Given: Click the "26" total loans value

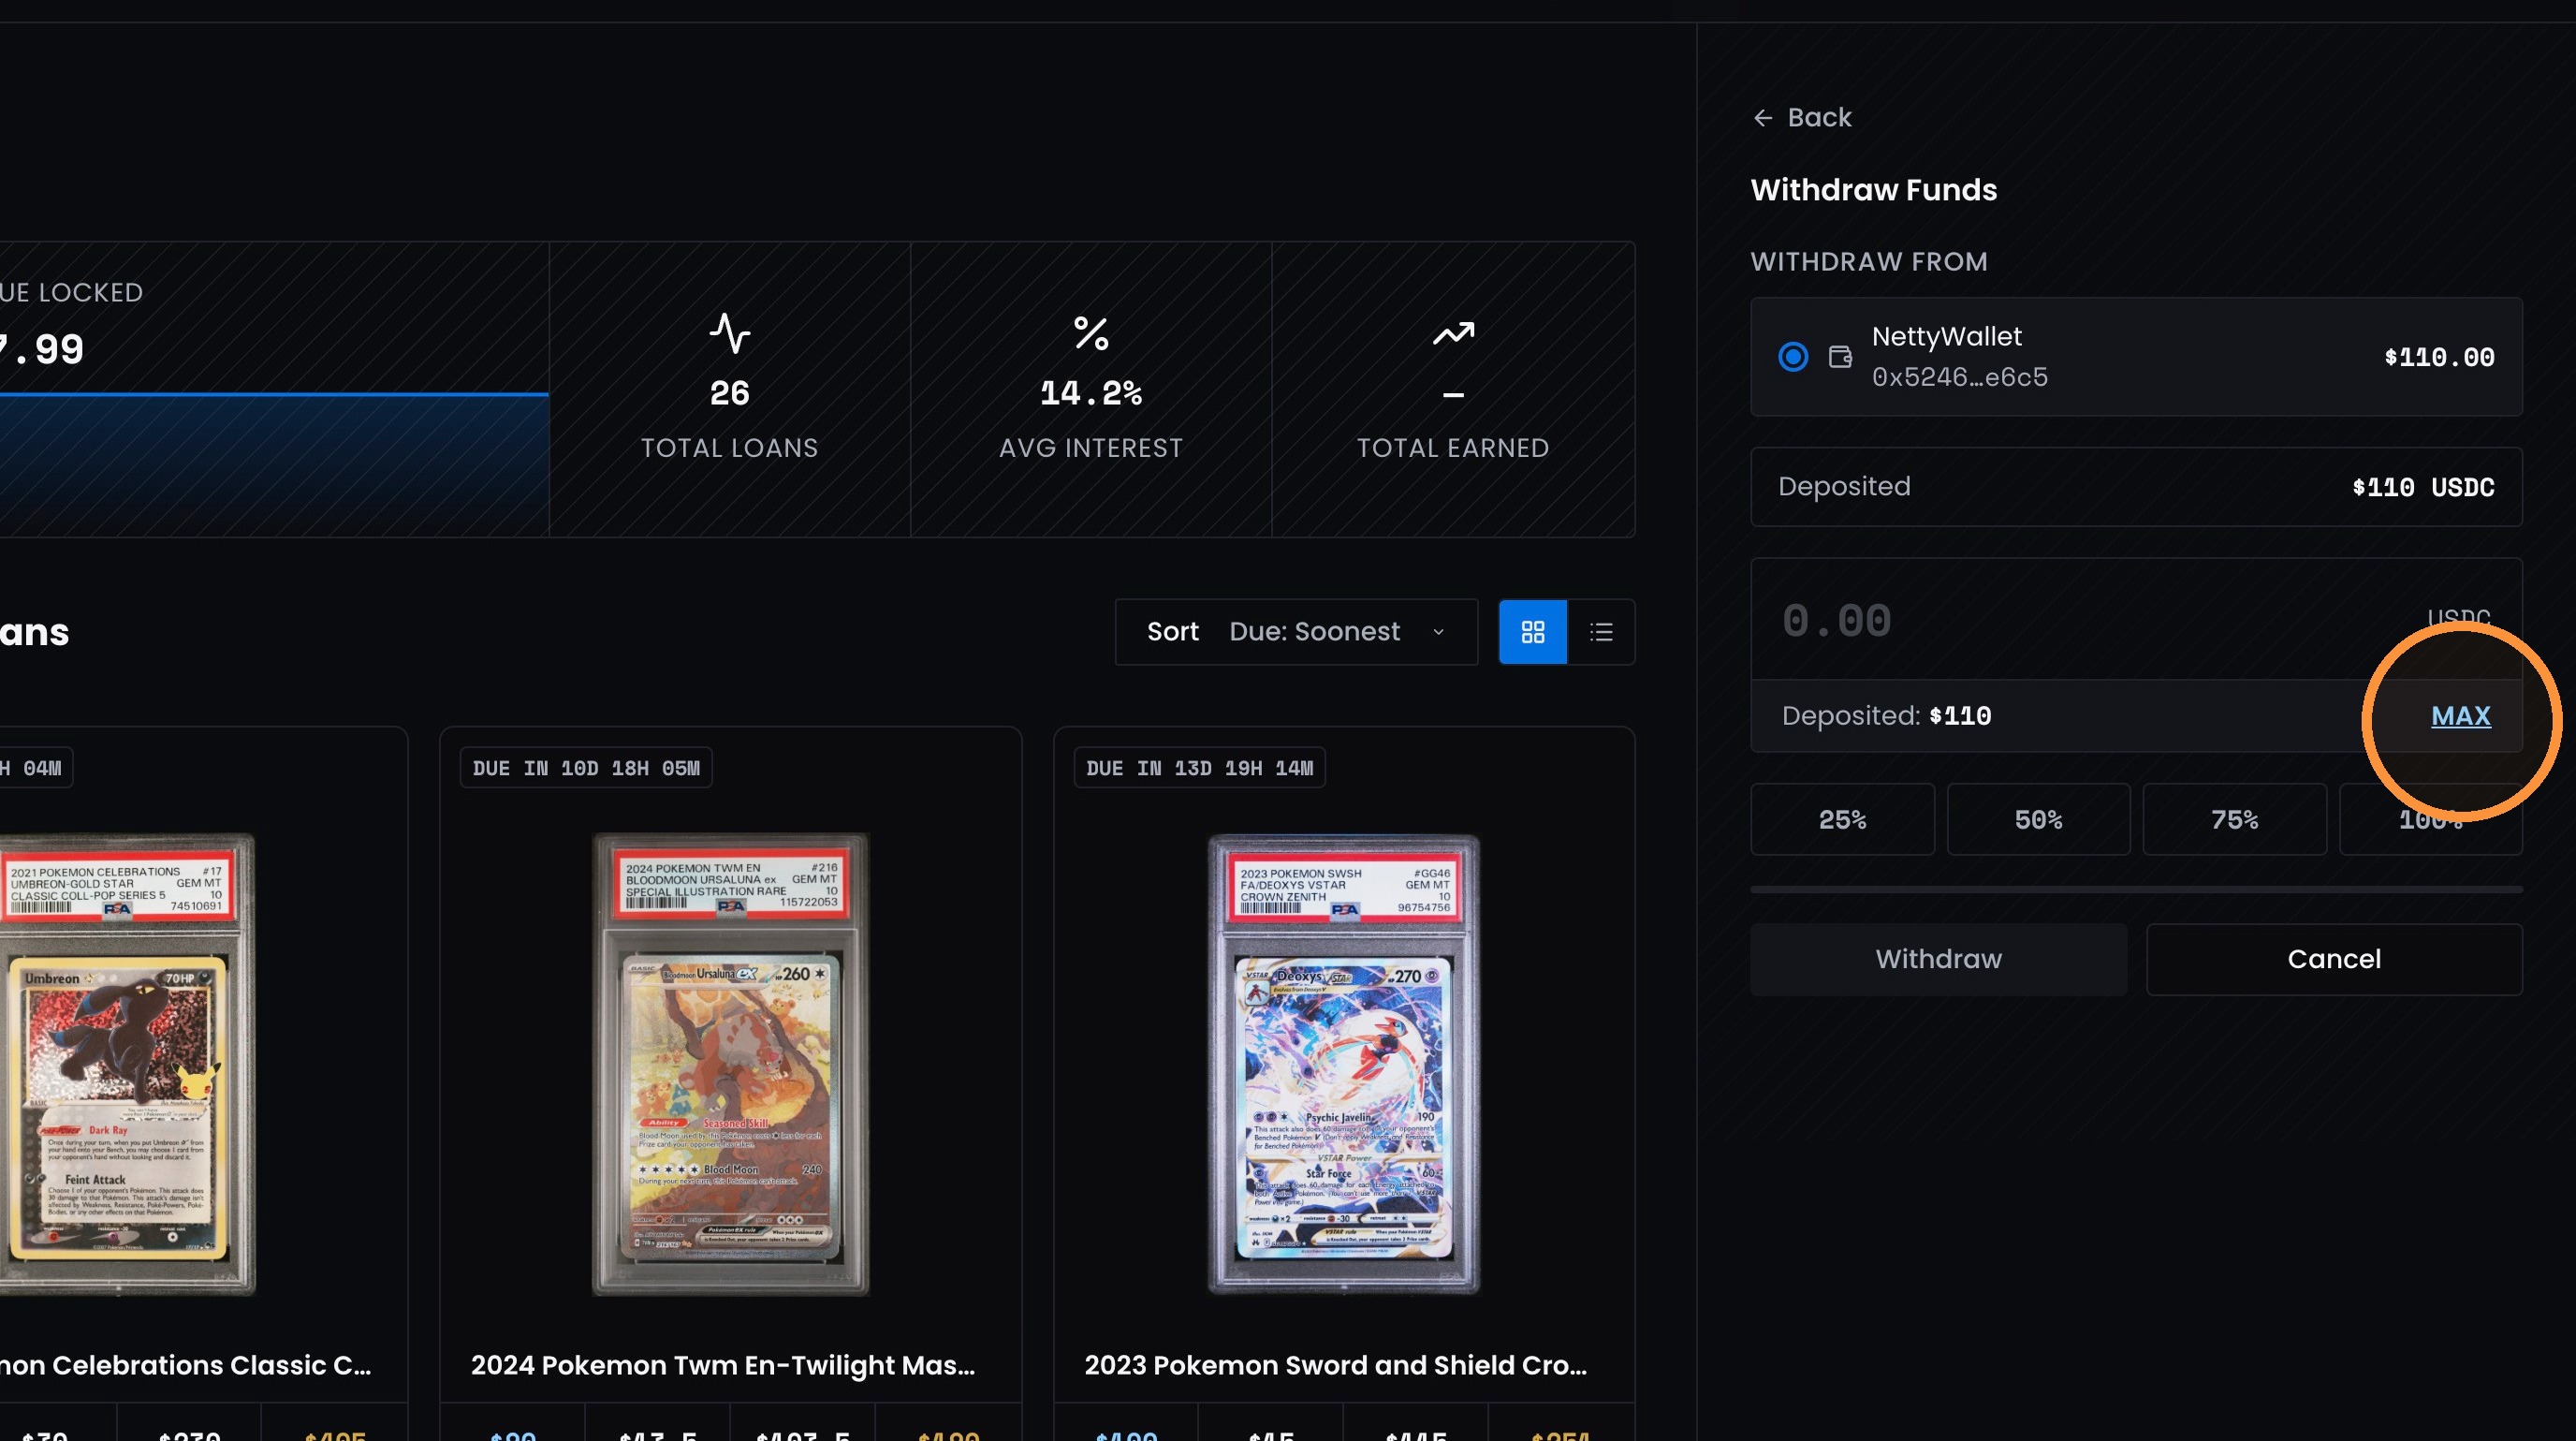Looking at the screenshot, I should pos(730,393).
